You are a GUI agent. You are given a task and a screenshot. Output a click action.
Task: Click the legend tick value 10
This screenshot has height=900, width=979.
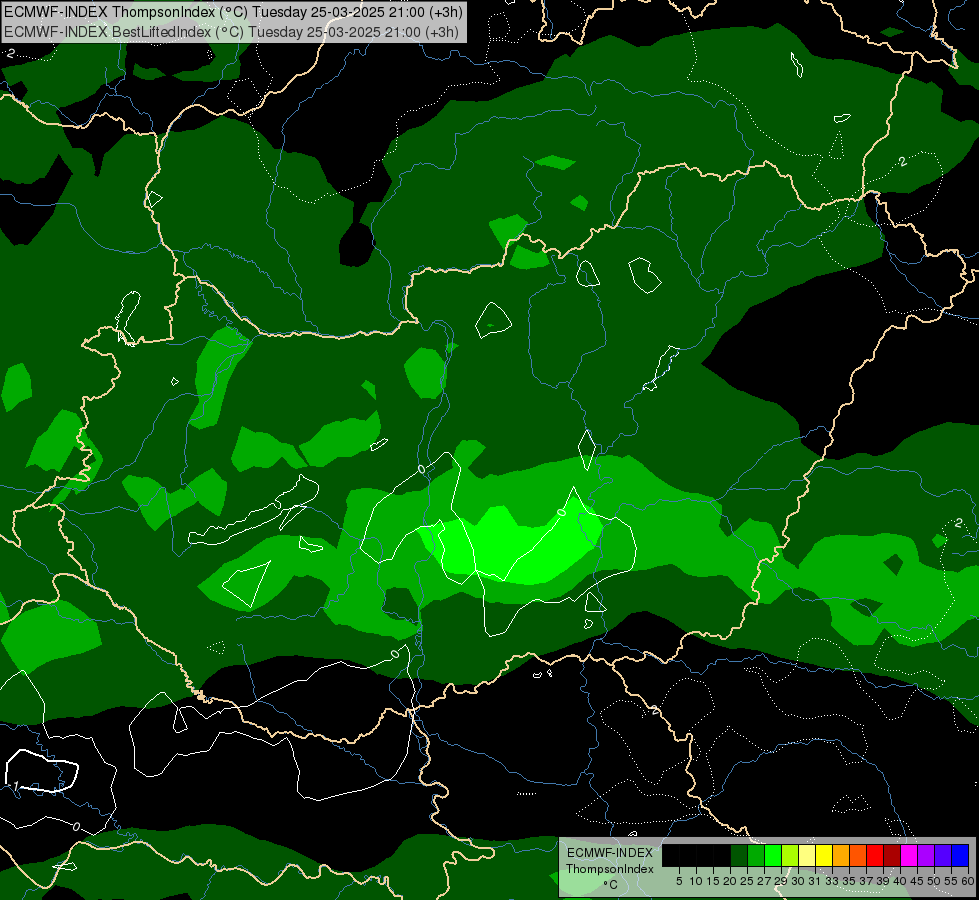pyautogui.click(x=696, y=881)
